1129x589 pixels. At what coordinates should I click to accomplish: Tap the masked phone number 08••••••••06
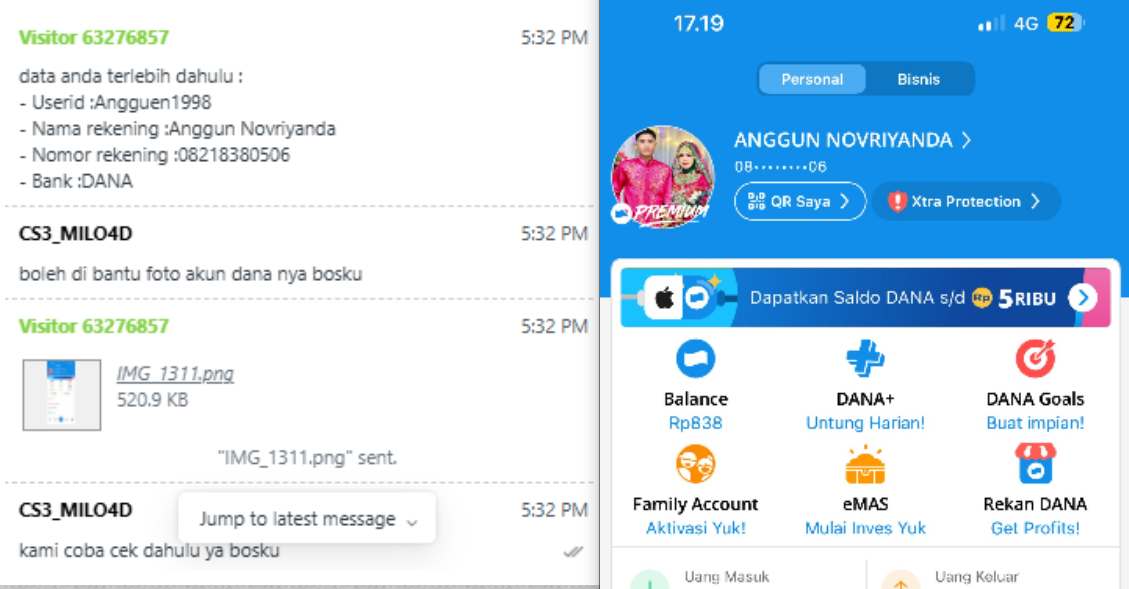click(x=781, y=167)
